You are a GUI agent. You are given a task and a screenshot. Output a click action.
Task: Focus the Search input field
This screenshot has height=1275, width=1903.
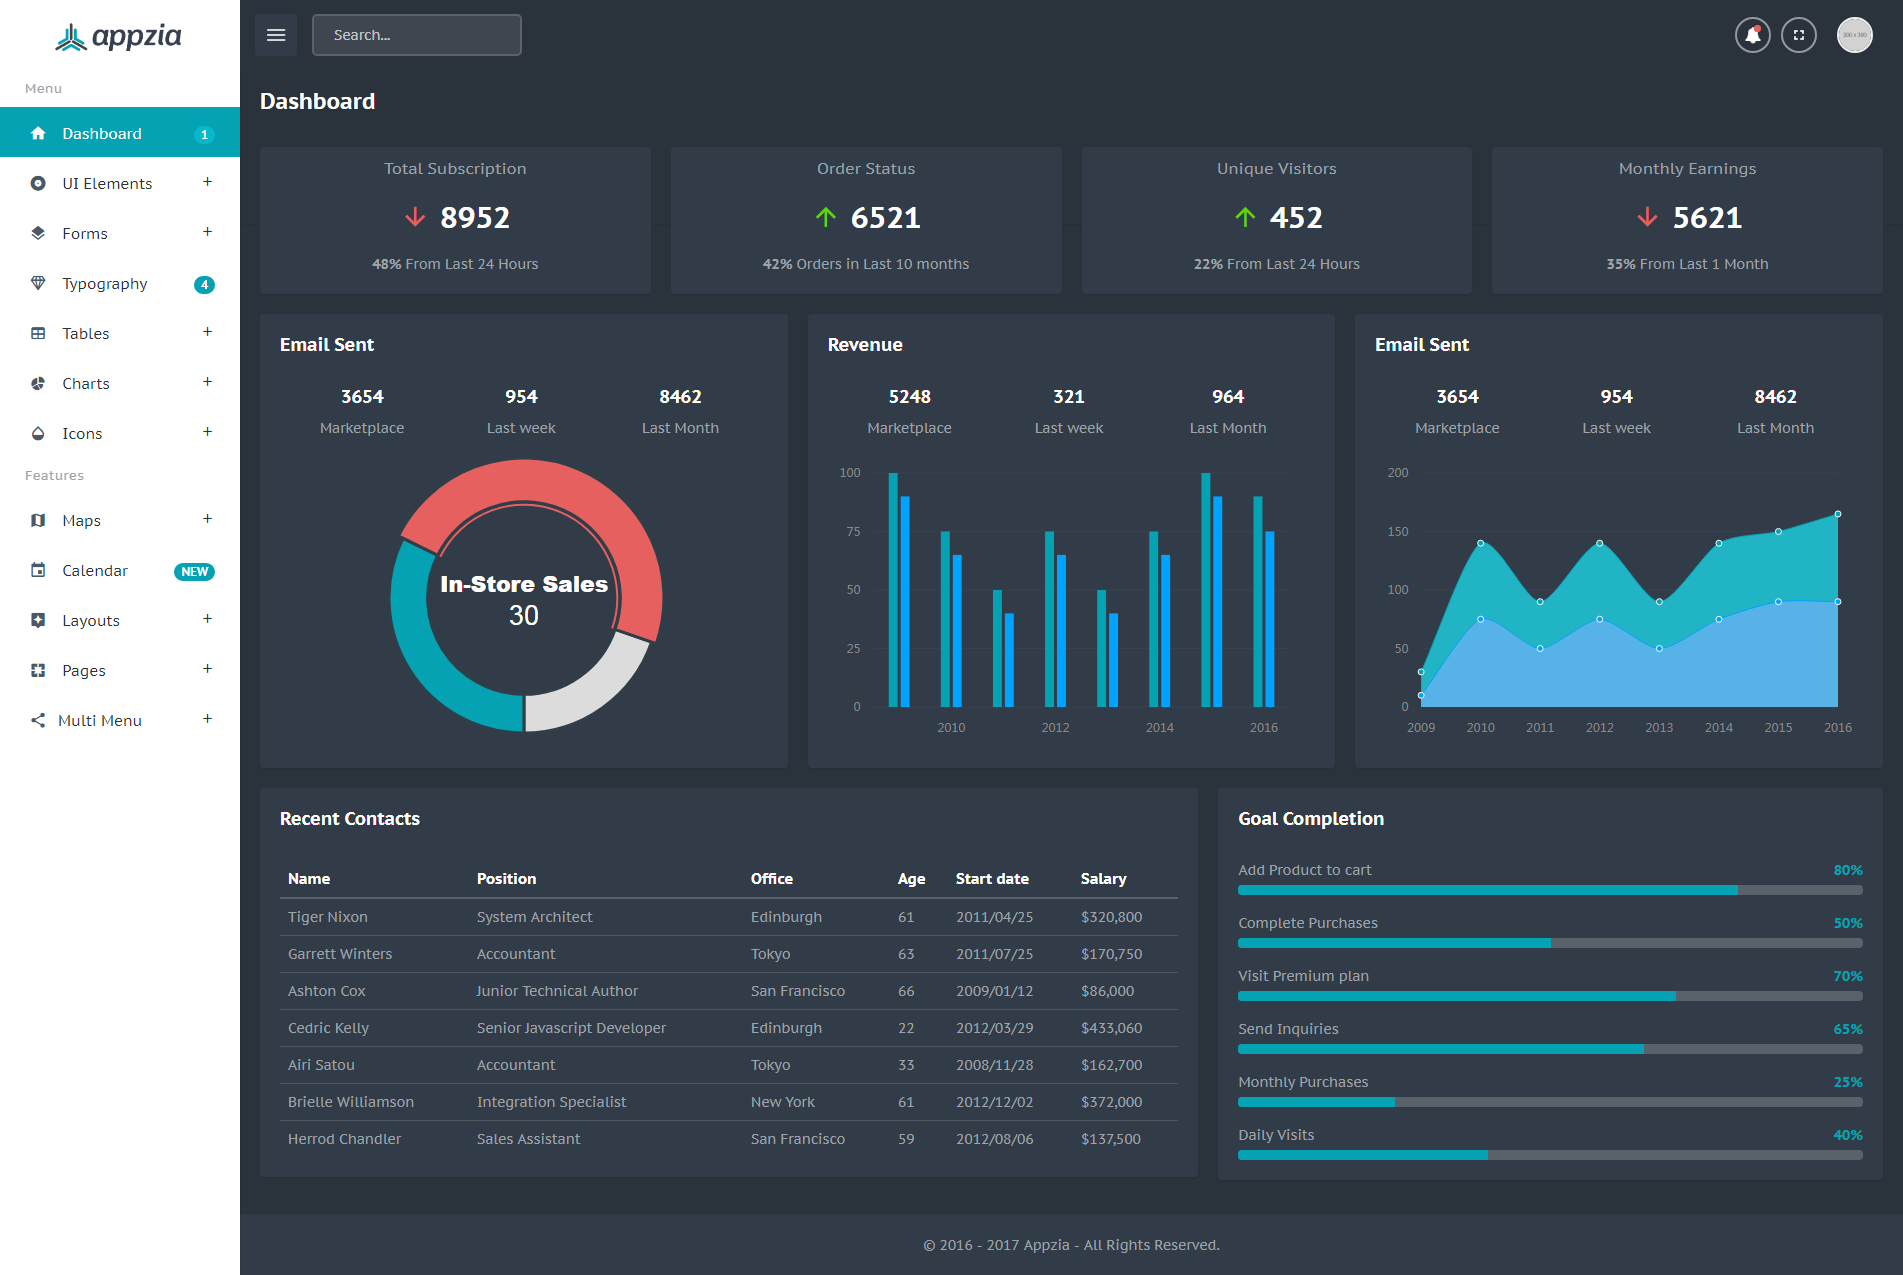[417, 35]
